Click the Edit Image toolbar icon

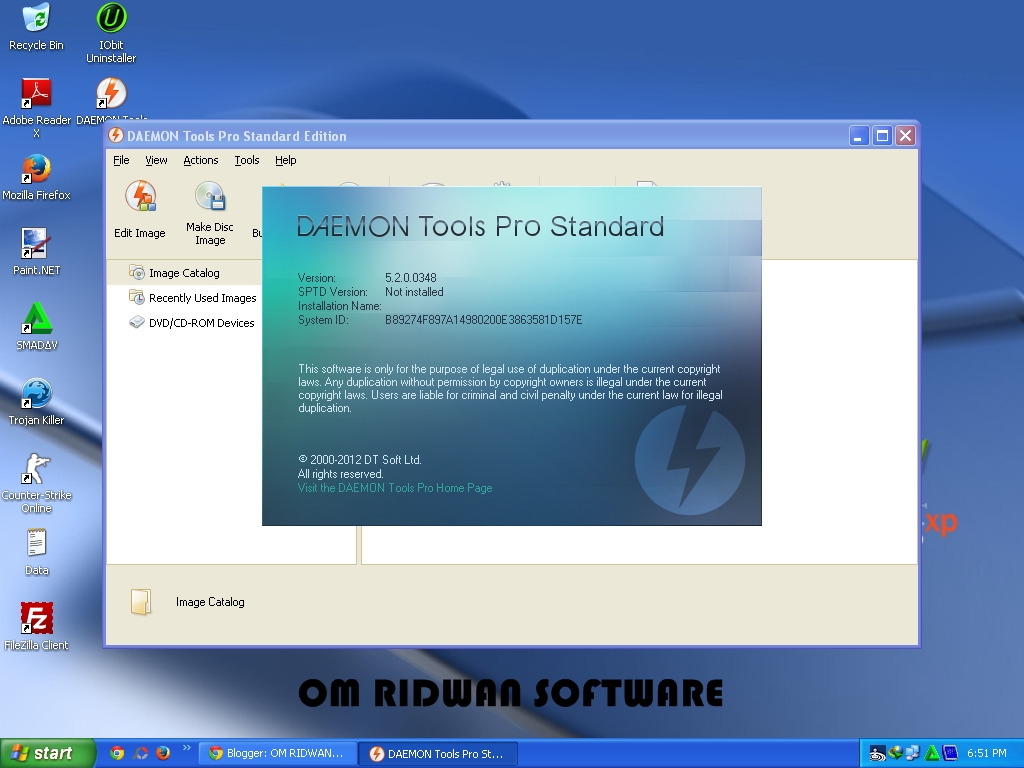140,197
